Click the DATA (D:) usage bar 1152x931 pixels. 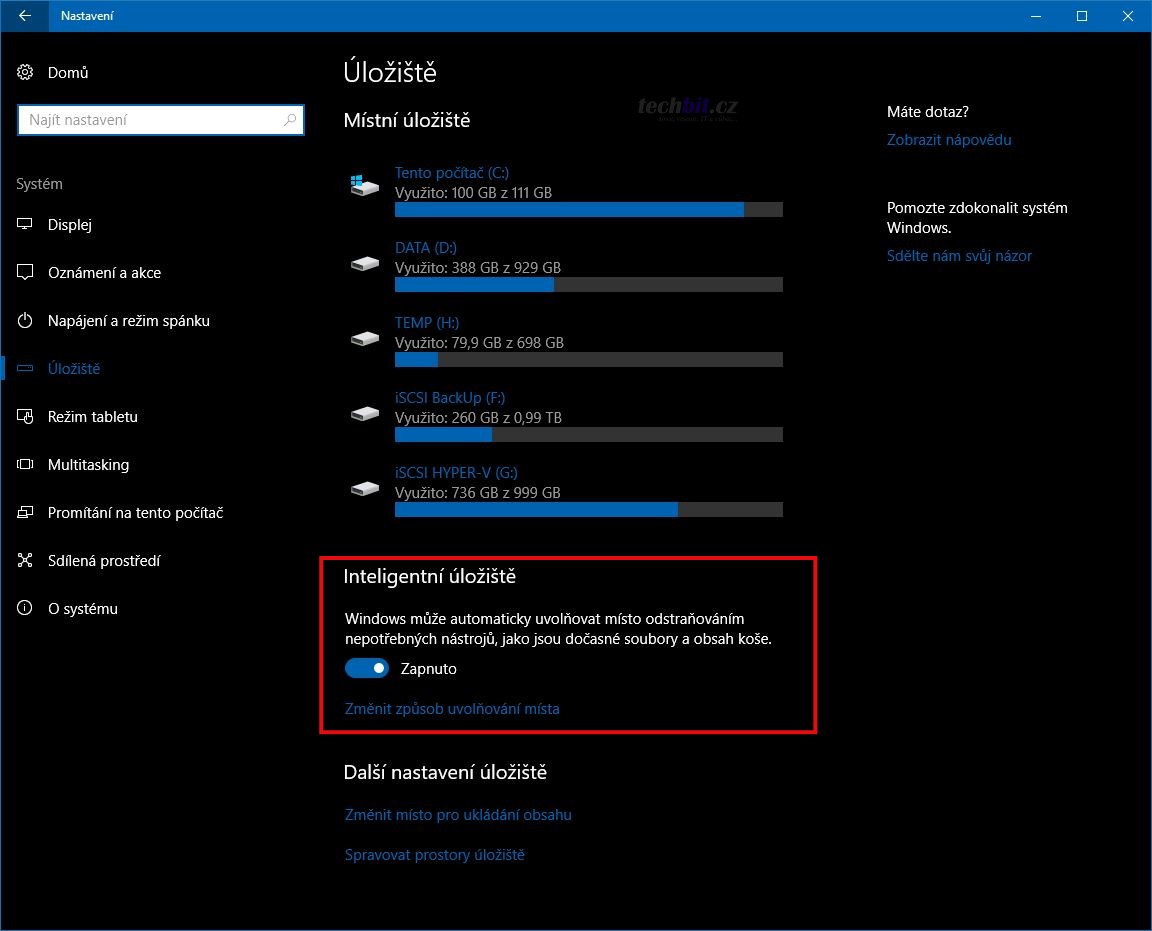[x=588, y=284]
